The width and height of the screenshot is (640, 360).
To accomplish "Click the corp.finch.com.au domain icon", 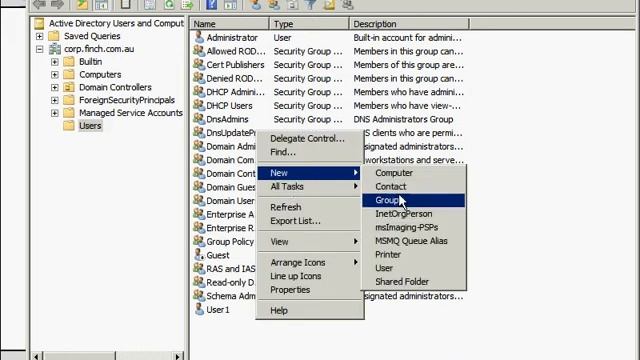I will point(55,49).
